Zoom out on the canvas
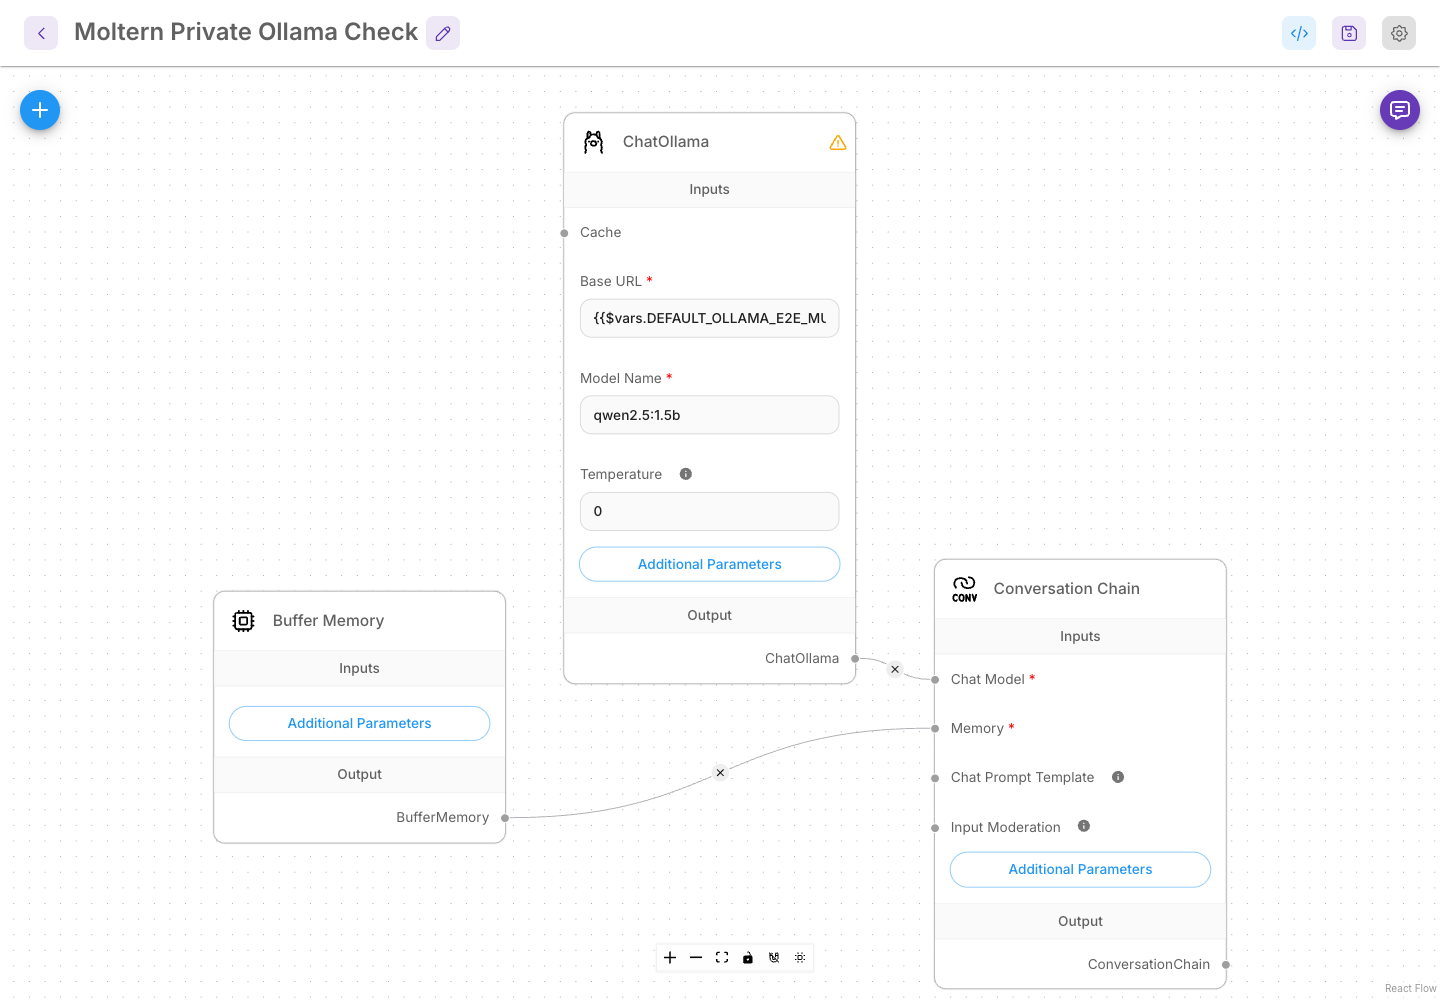This screenshot has width=1440, height=1000. pyautogui.click(x=696, y=958)
